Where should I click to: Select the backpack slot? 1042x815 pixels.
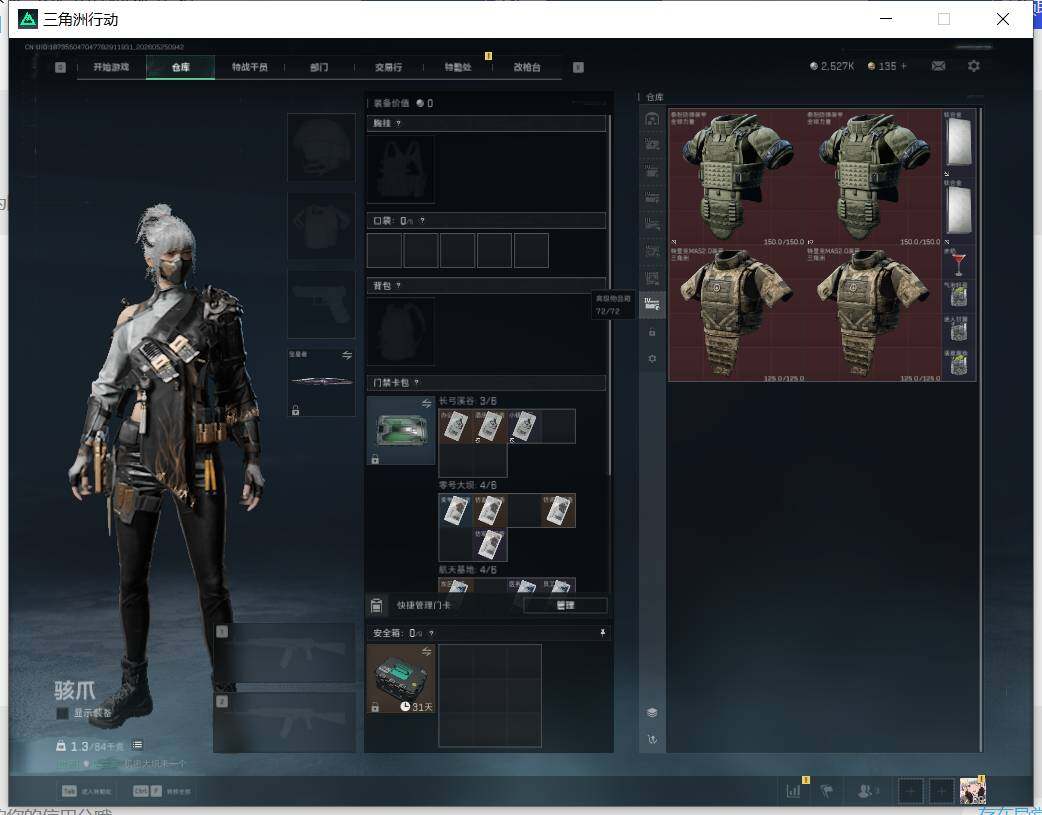click(401, 331)
